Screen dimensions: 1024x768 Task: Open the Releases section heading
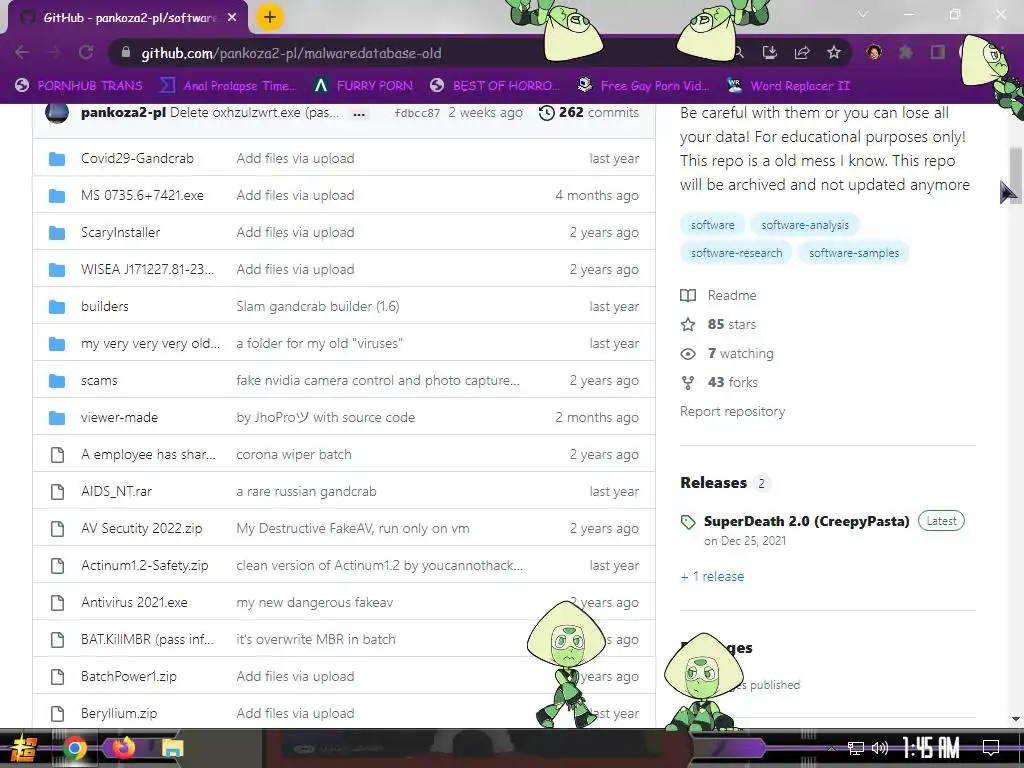point(713,483)
